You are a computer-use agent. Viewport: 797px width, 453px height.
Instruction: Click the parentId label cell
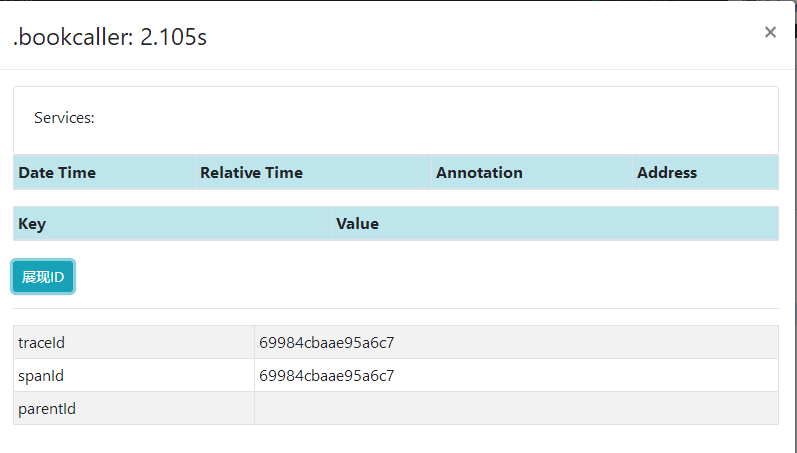pos(47,409)
